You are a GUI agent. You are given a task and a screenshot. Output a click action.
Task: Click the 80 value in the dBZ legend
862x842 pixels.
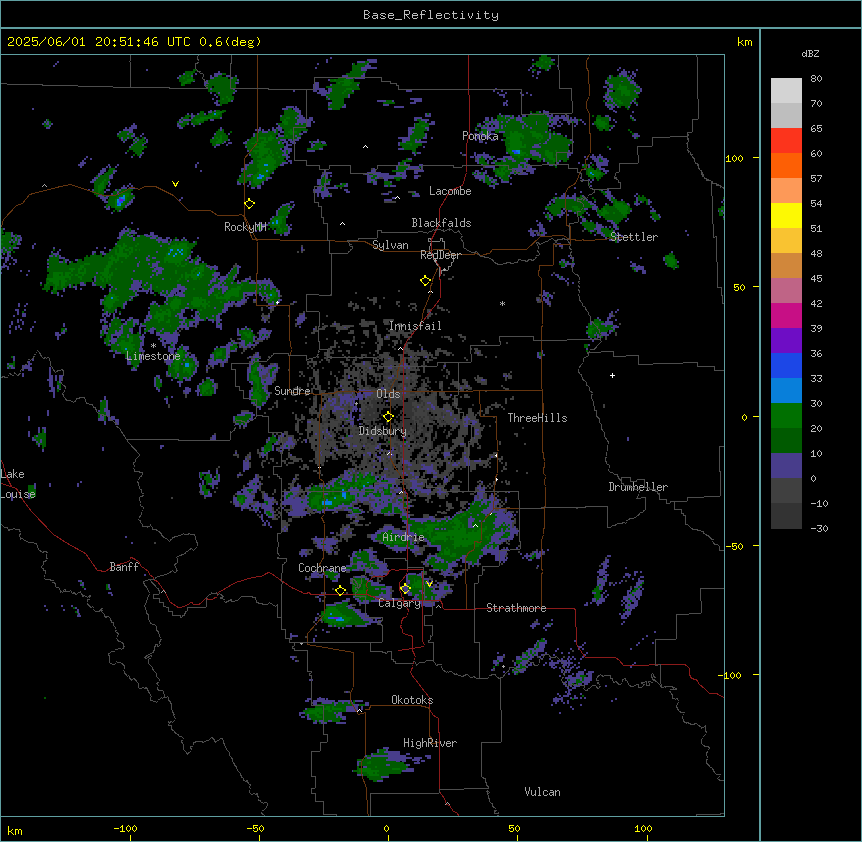(816, 79)
